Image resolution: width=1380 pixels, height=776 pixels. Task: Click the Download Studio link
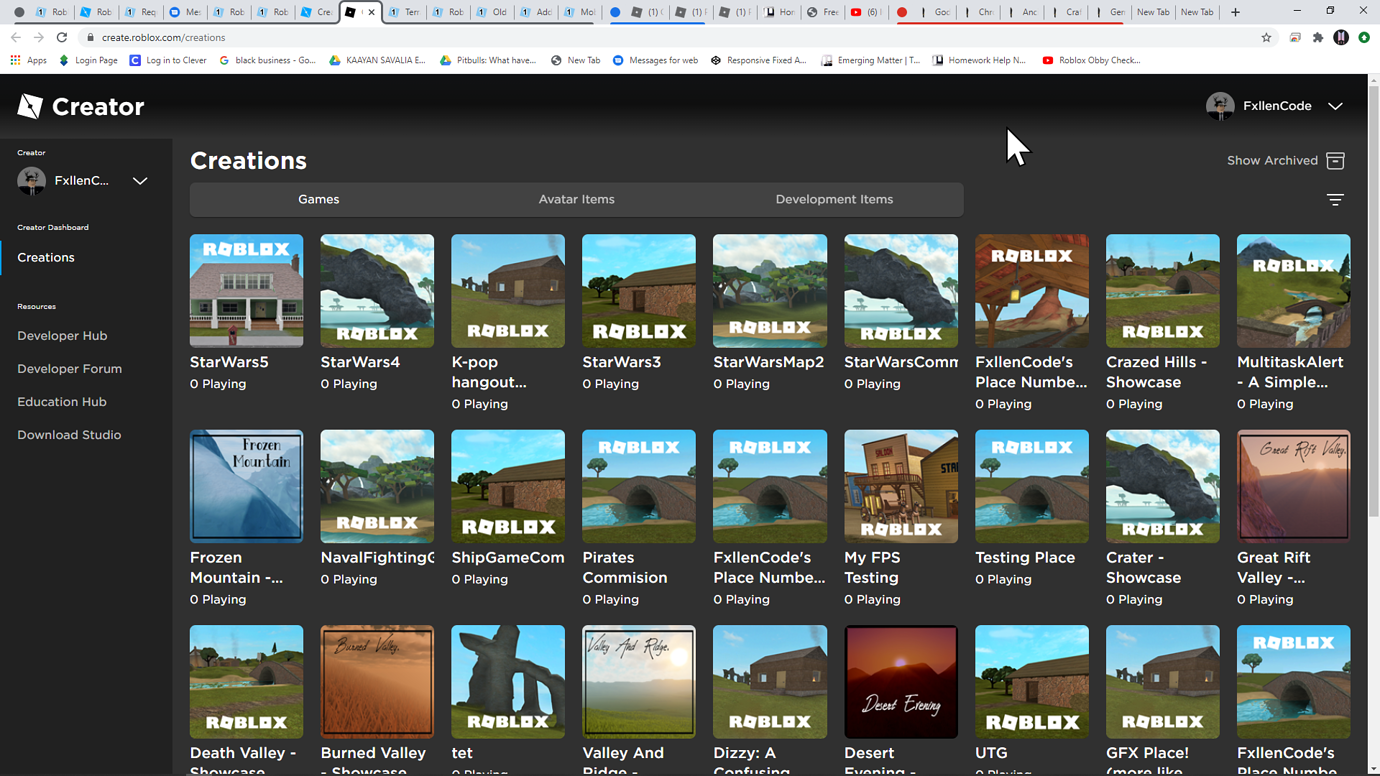click(69, 434)
